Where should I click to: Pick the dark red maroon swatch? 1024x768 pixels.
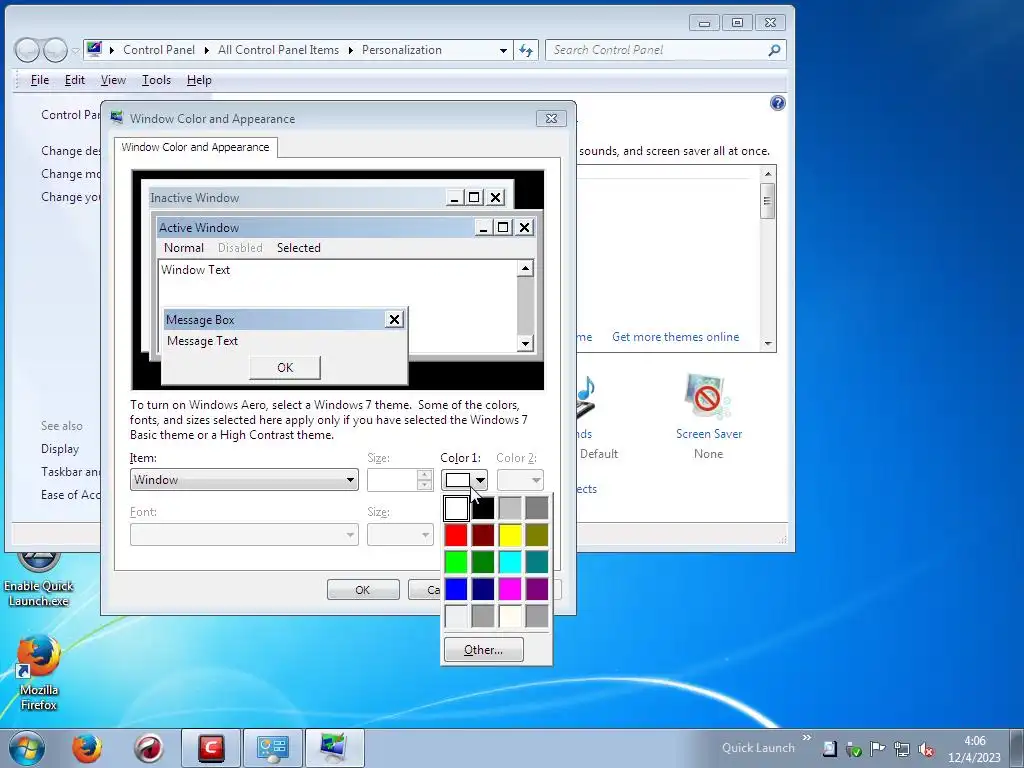click(483, 535)
